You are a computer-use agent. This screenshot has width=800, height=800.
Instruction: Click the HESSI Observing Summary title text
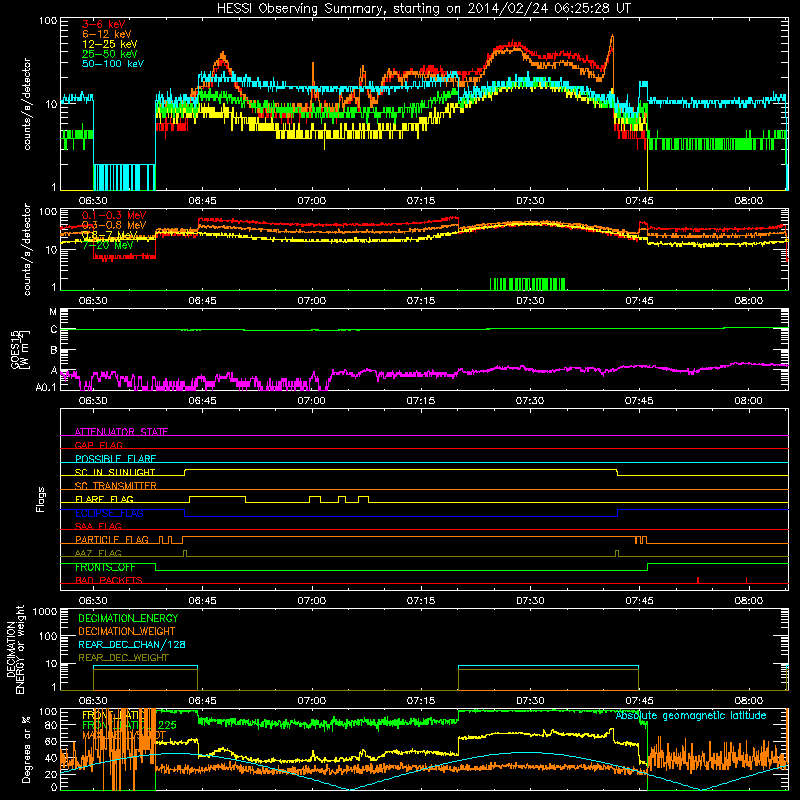pyautogui.click(x=423, y=8)
